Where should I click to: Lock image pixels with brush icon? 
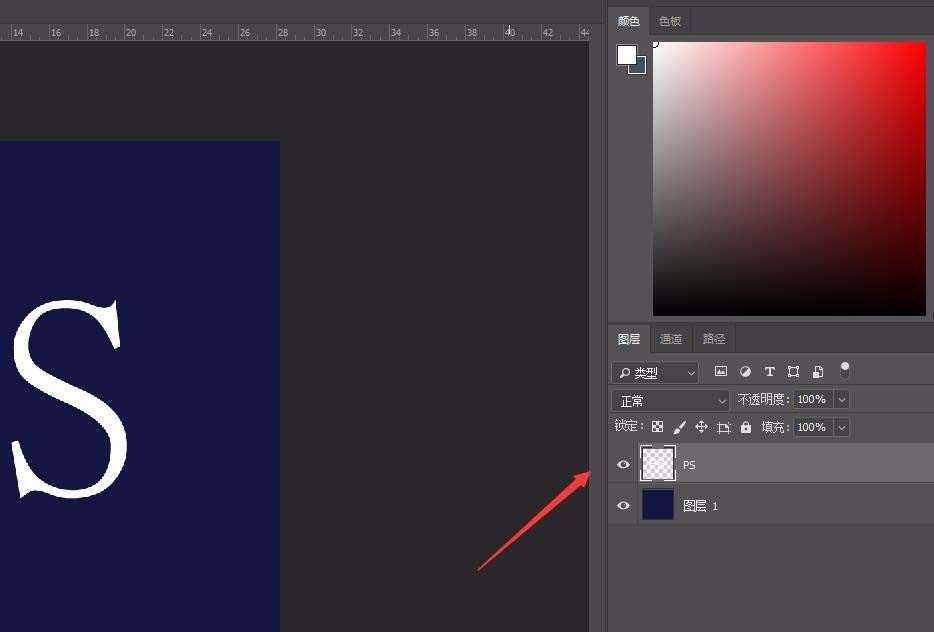tap(679, 427)
